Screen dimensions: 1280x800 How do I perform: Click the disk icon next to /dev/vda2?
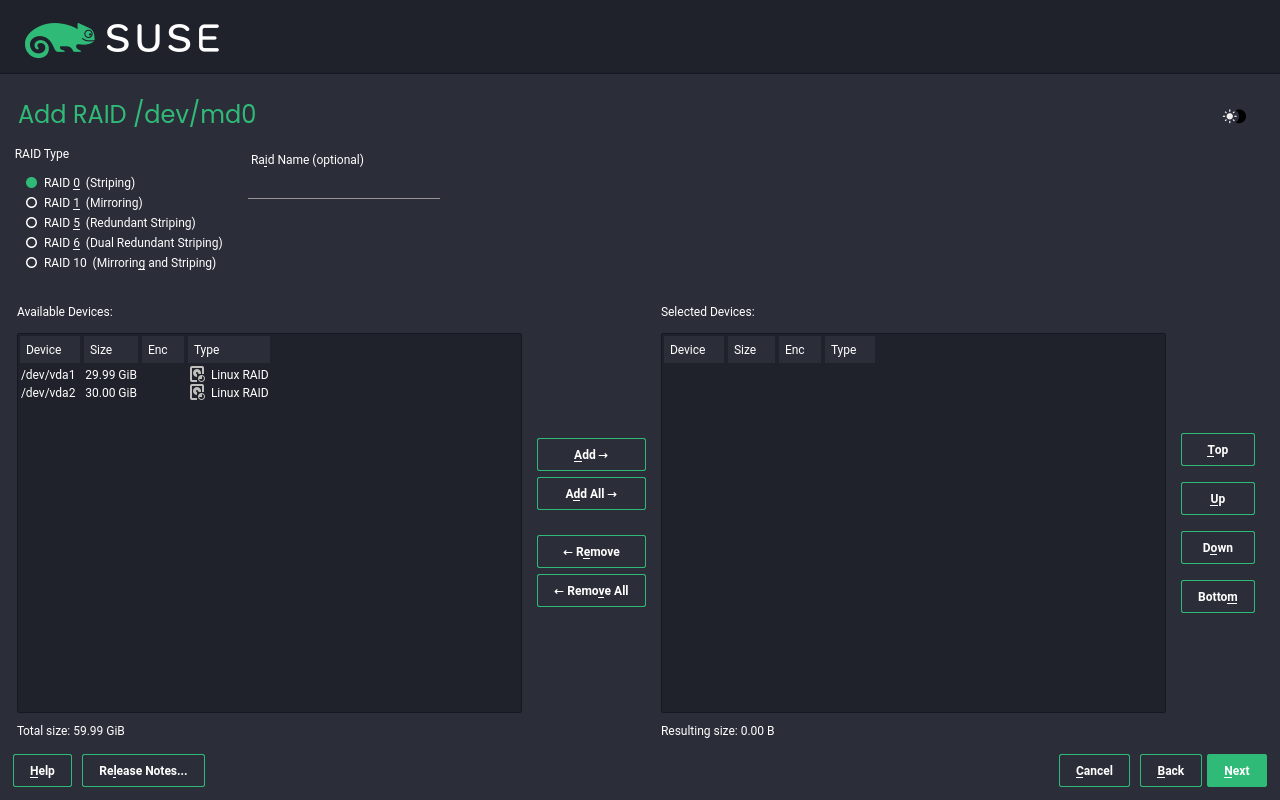pyautogui.click(x=198, y=393)
